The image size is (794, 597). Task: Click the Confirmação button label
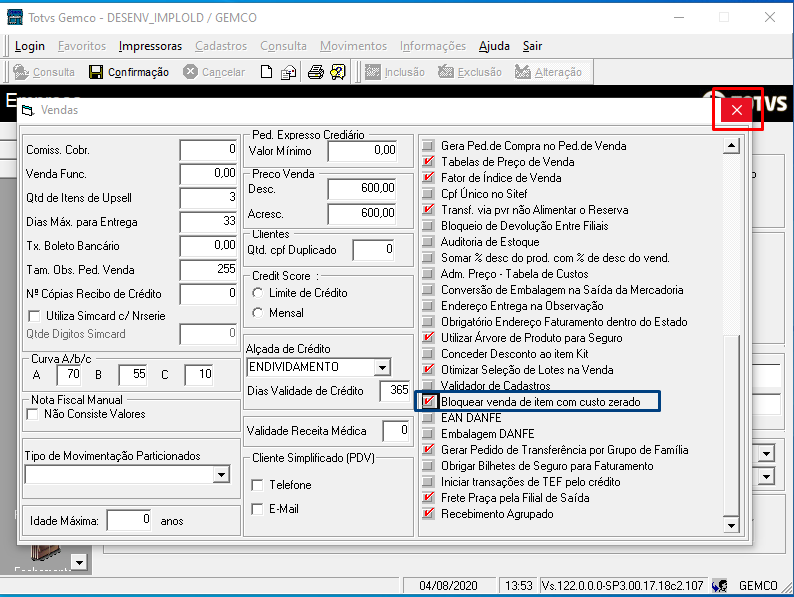138,72
